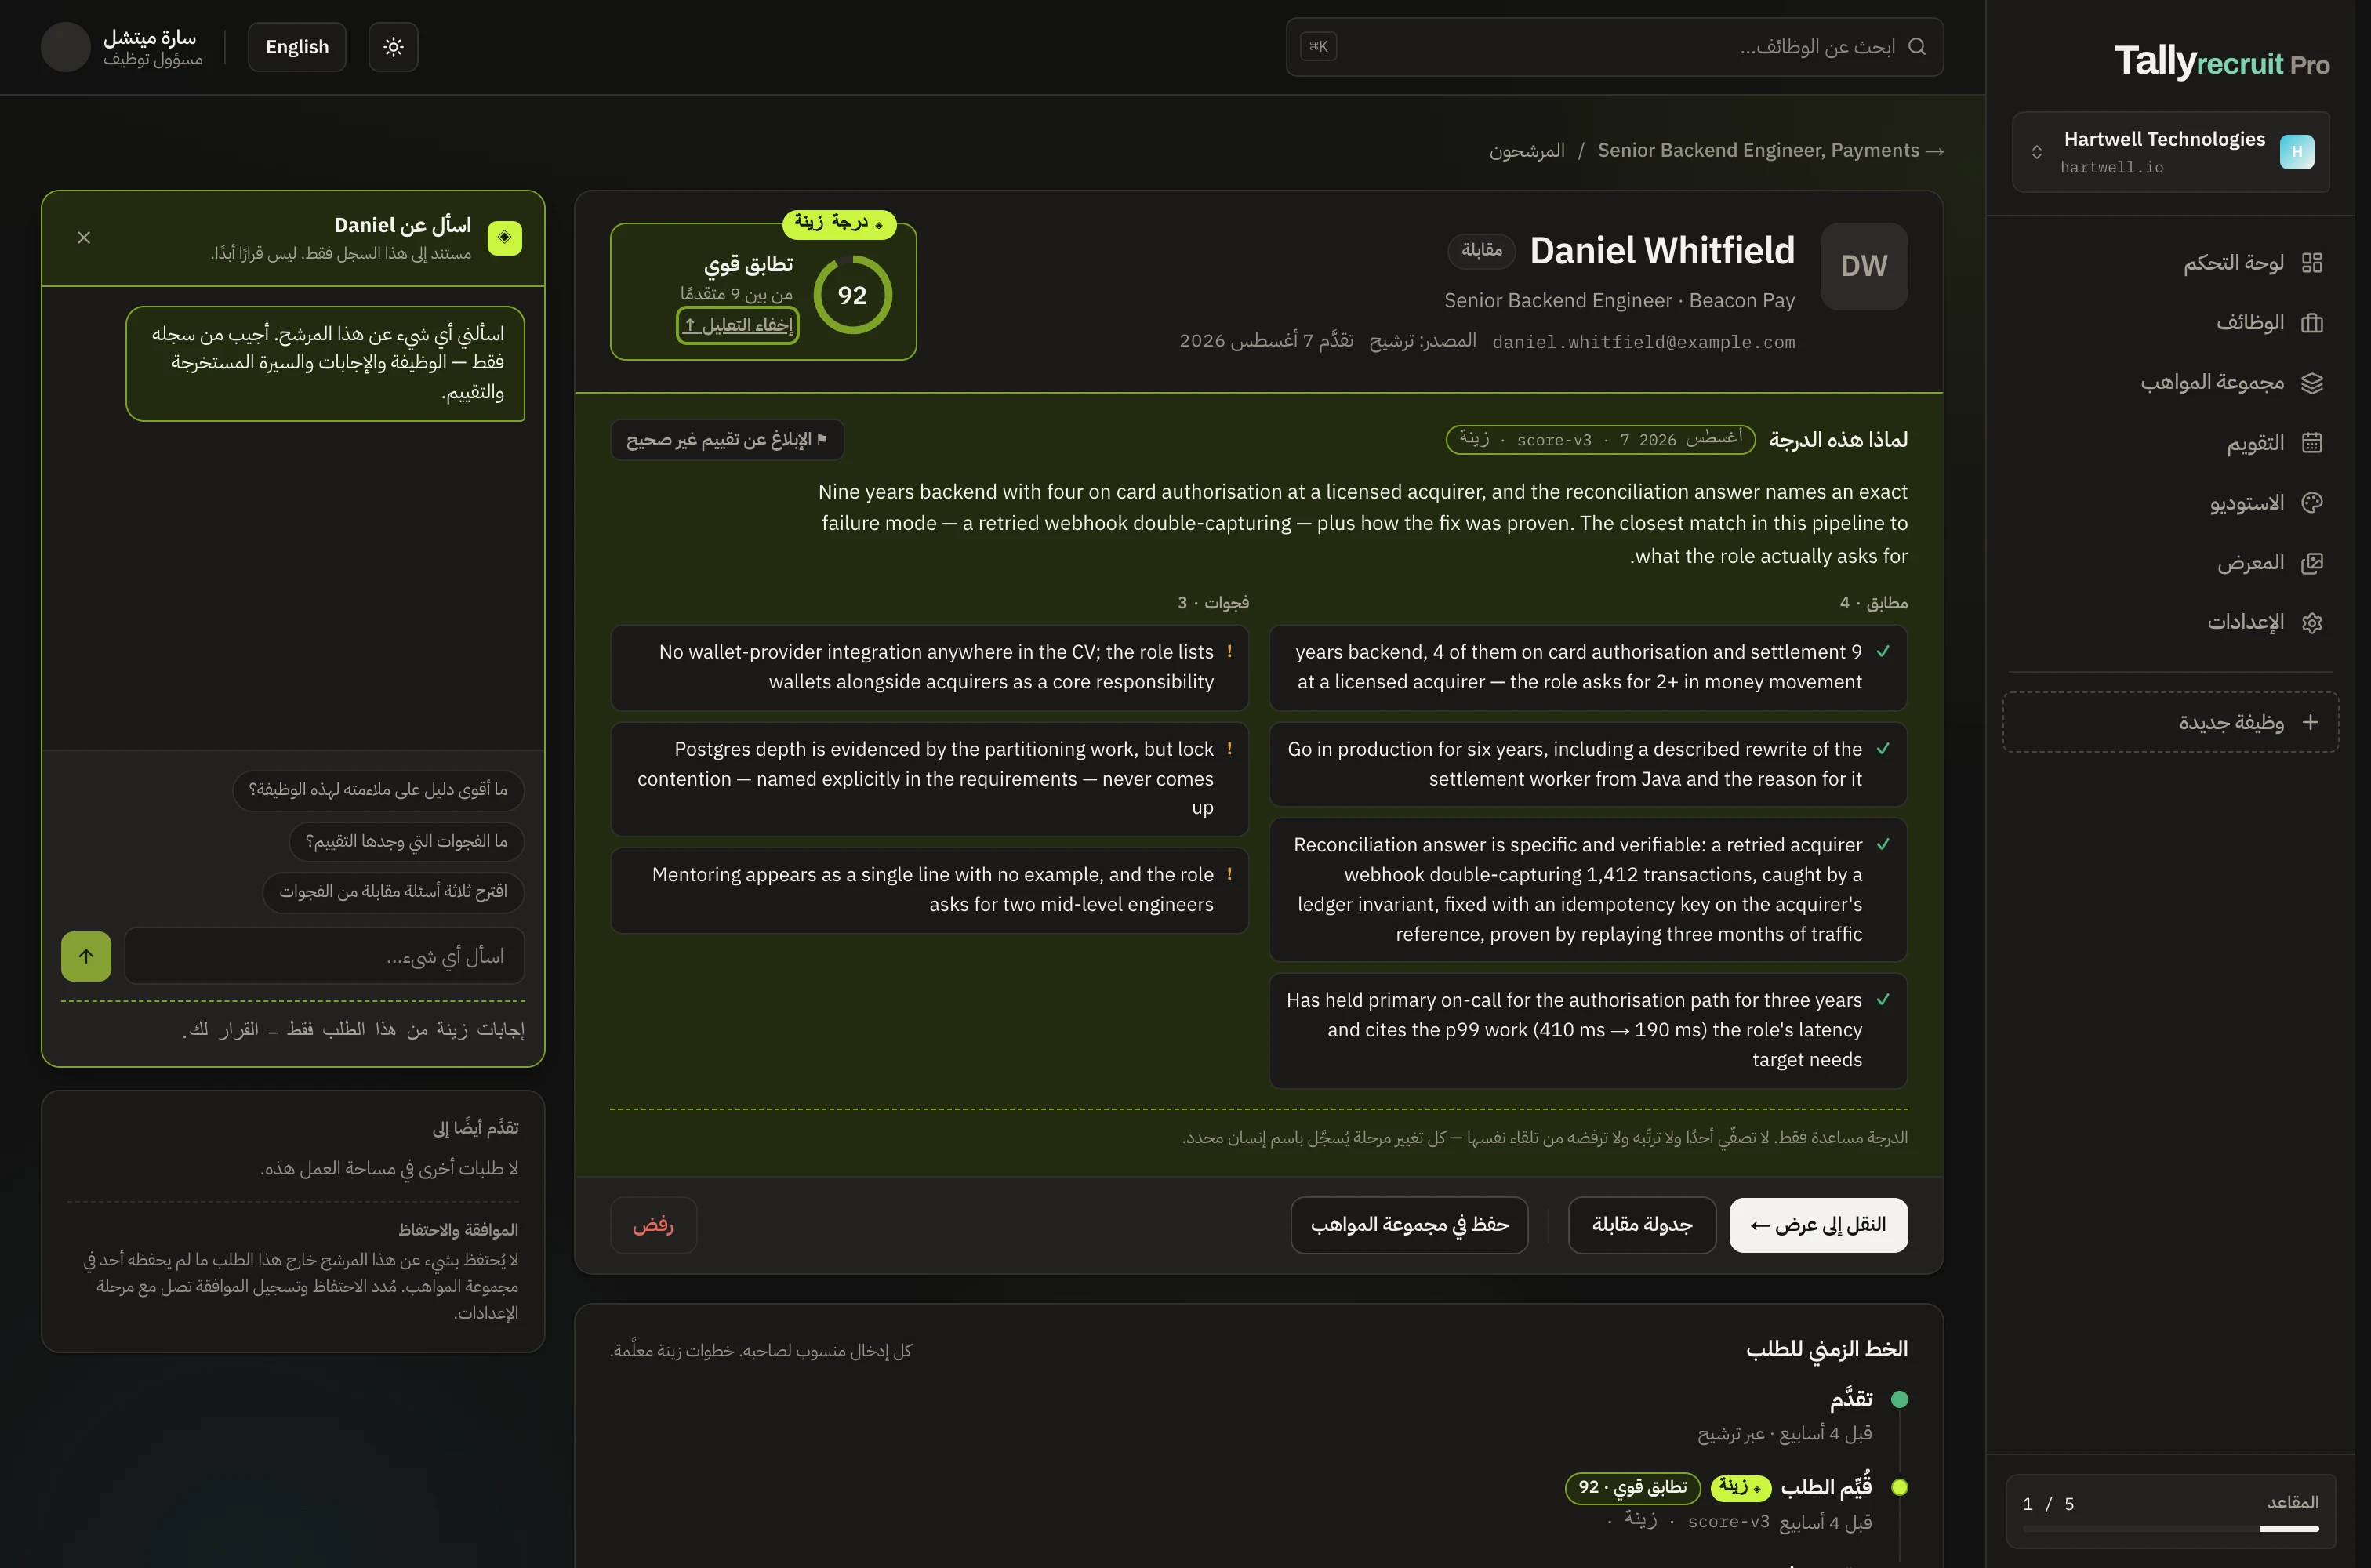
Task: Click حفظ في مجموعة المواهب save button
Action: [x=1409, y=1225]
